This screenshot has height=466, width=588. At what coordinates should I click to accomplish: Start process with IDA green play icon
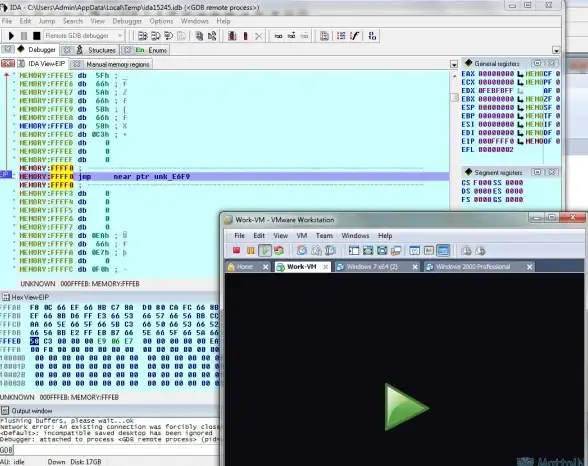click(11, 36)
